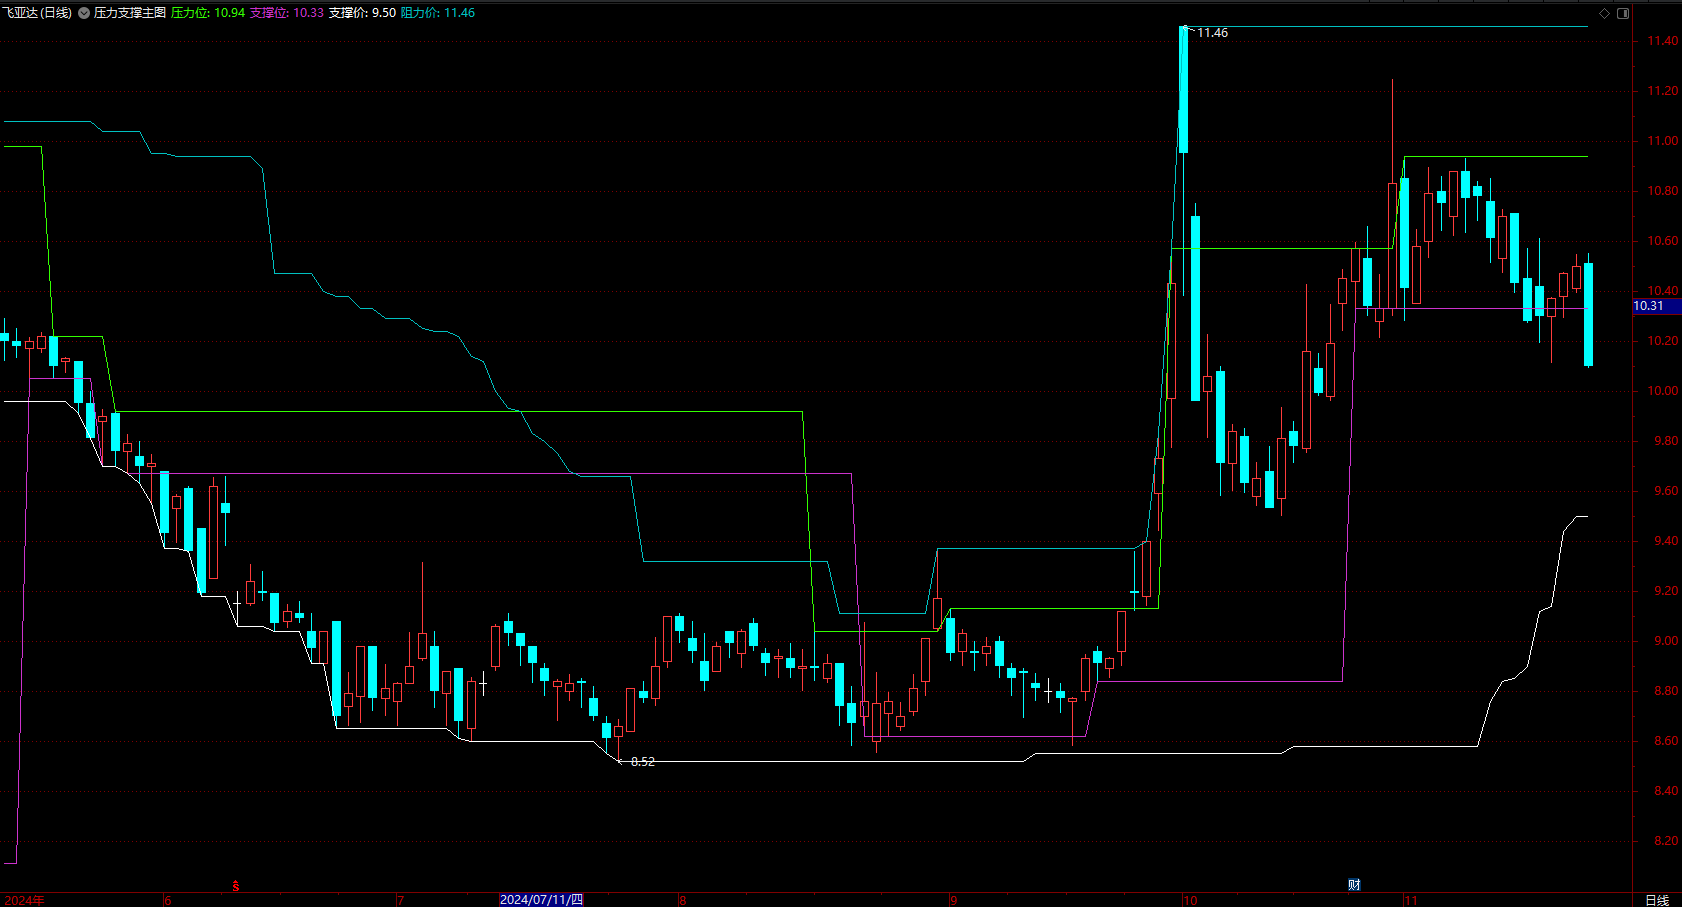Click the diamond icon at top right
Image resolution: width=1682 pixels, height=907 pixels.
click(1605, 13)
